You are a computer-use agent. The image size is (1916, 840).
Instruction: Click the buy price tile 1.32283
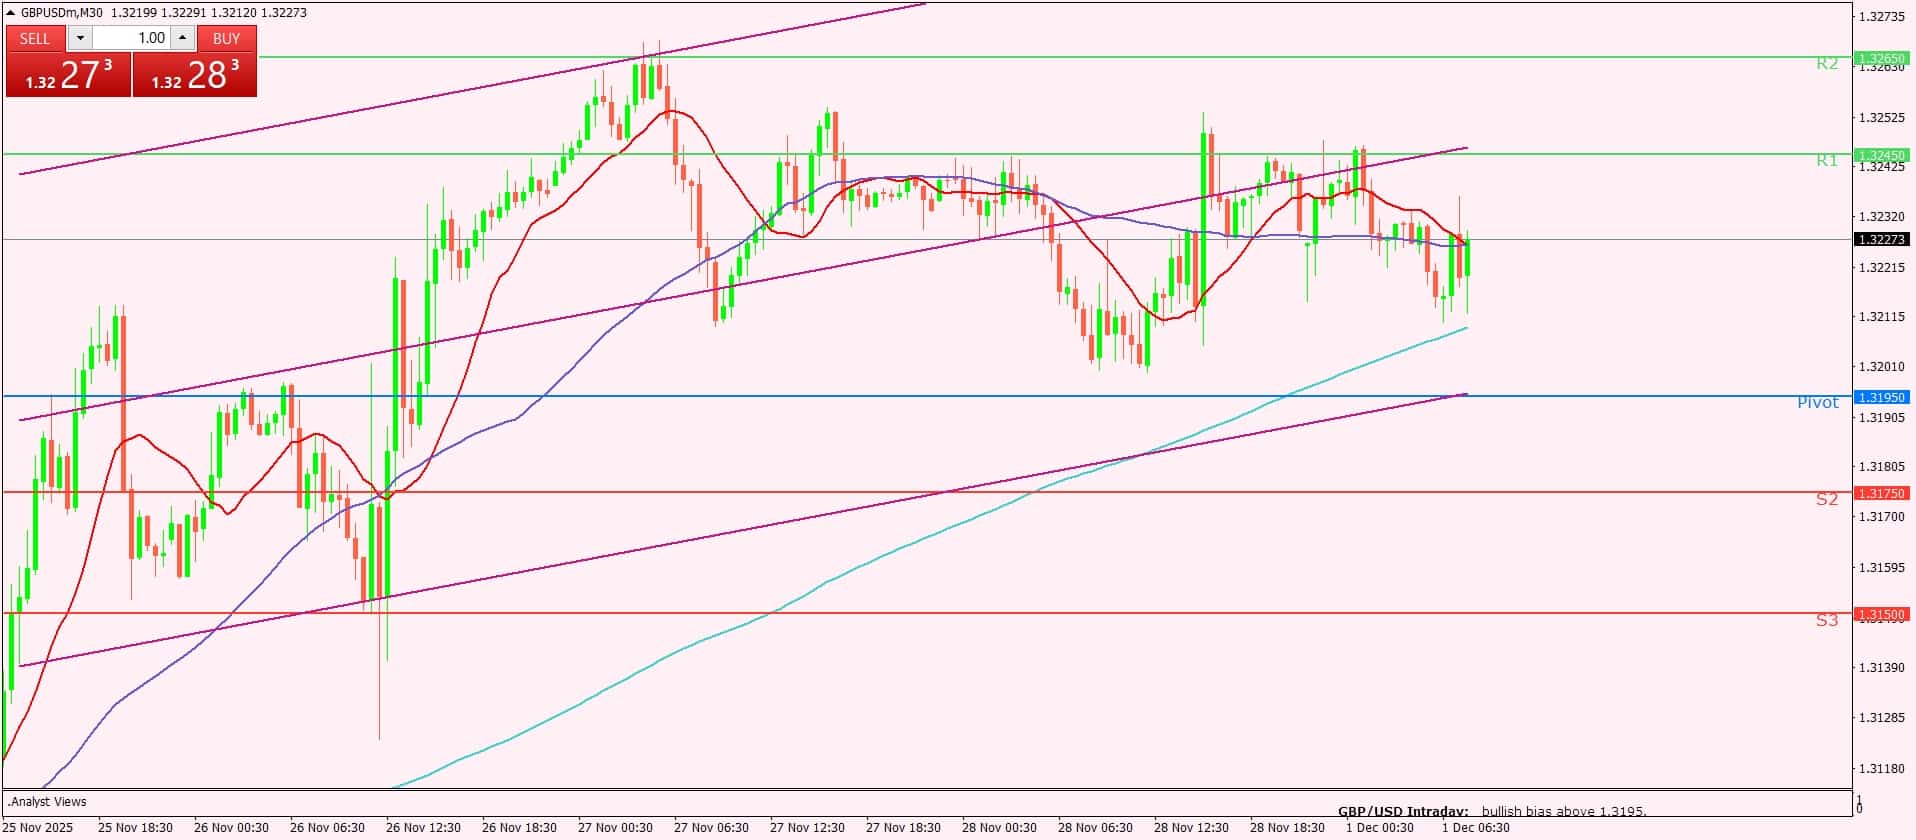coord(195,75)
